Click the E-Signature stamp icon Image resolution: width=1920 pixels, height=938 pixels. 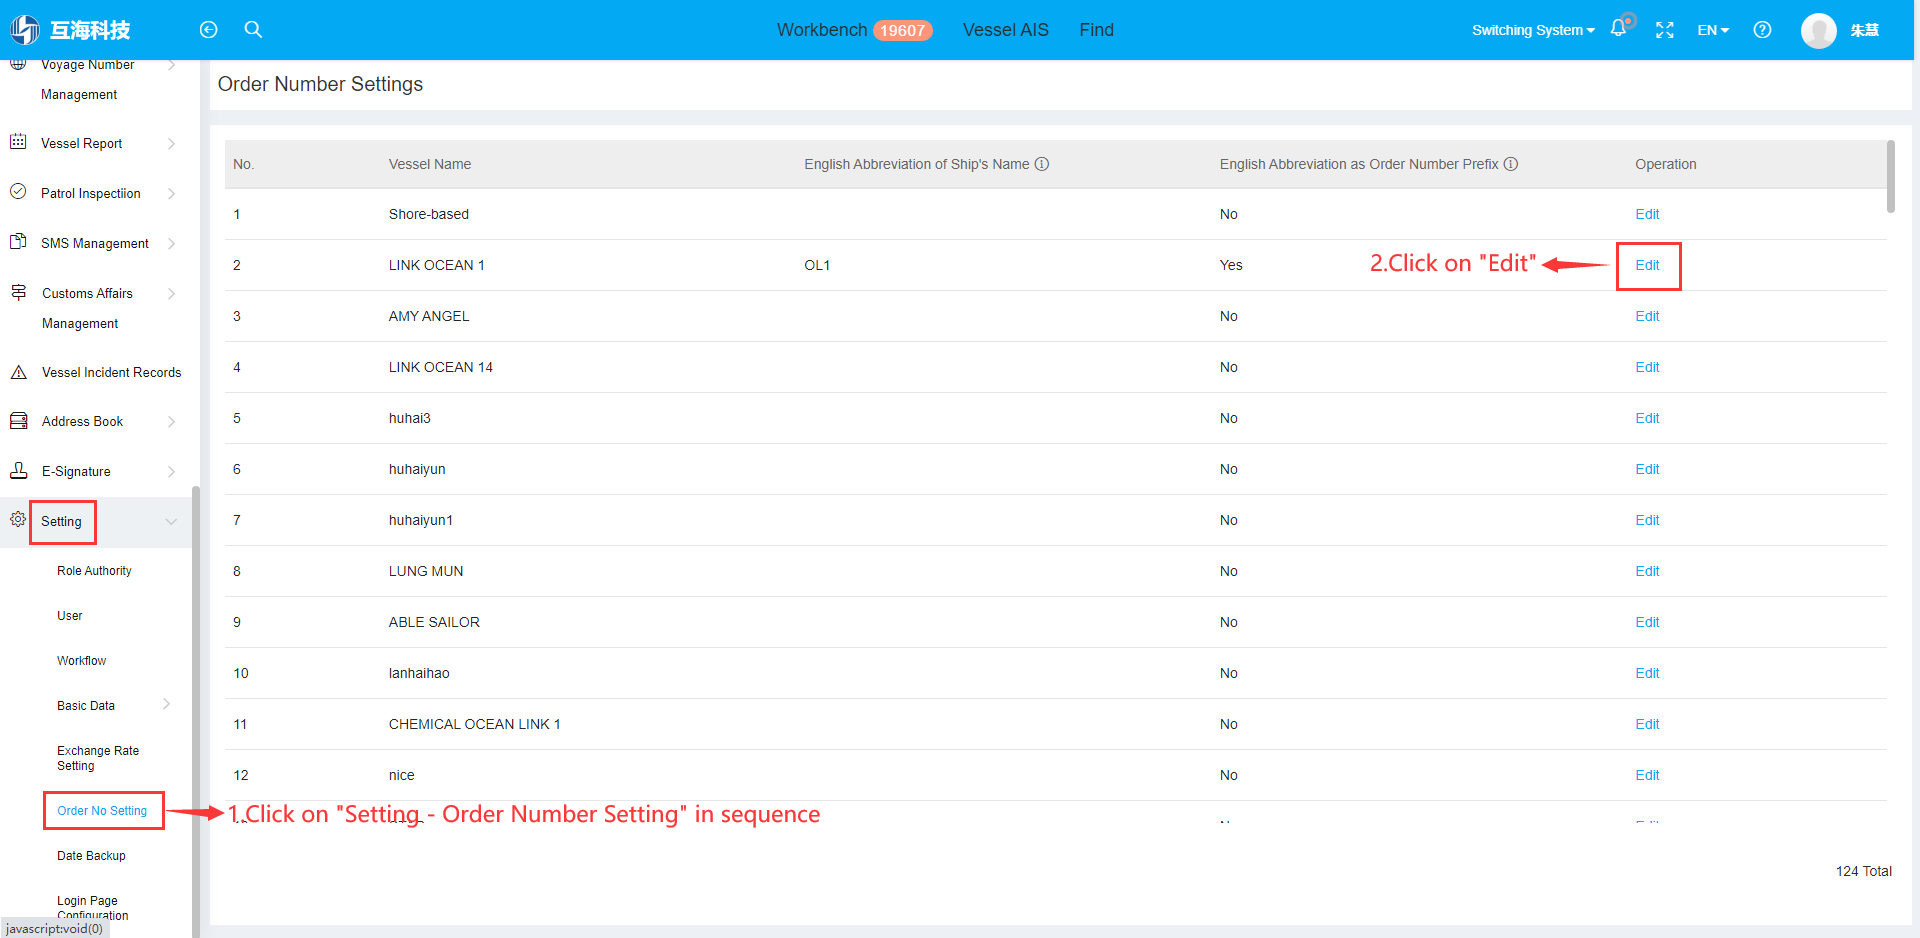coord(18,470)
